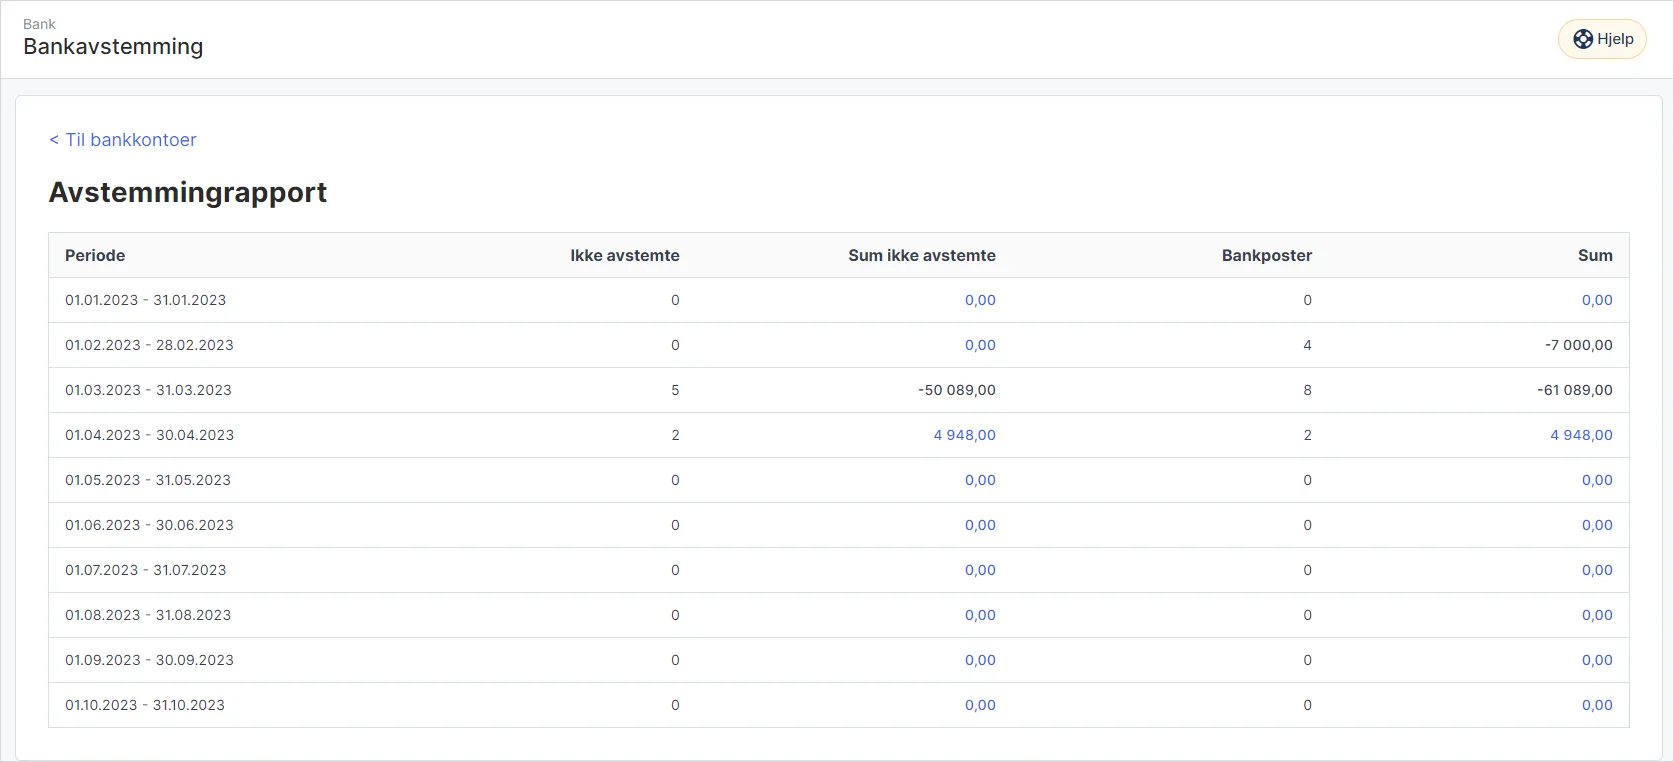Image resolution: width=1674 pixels, height=762 pixels.
Task: Open Sum 0,00 for January 2023
Action: pyautogui.click(x=1597, y=300)
